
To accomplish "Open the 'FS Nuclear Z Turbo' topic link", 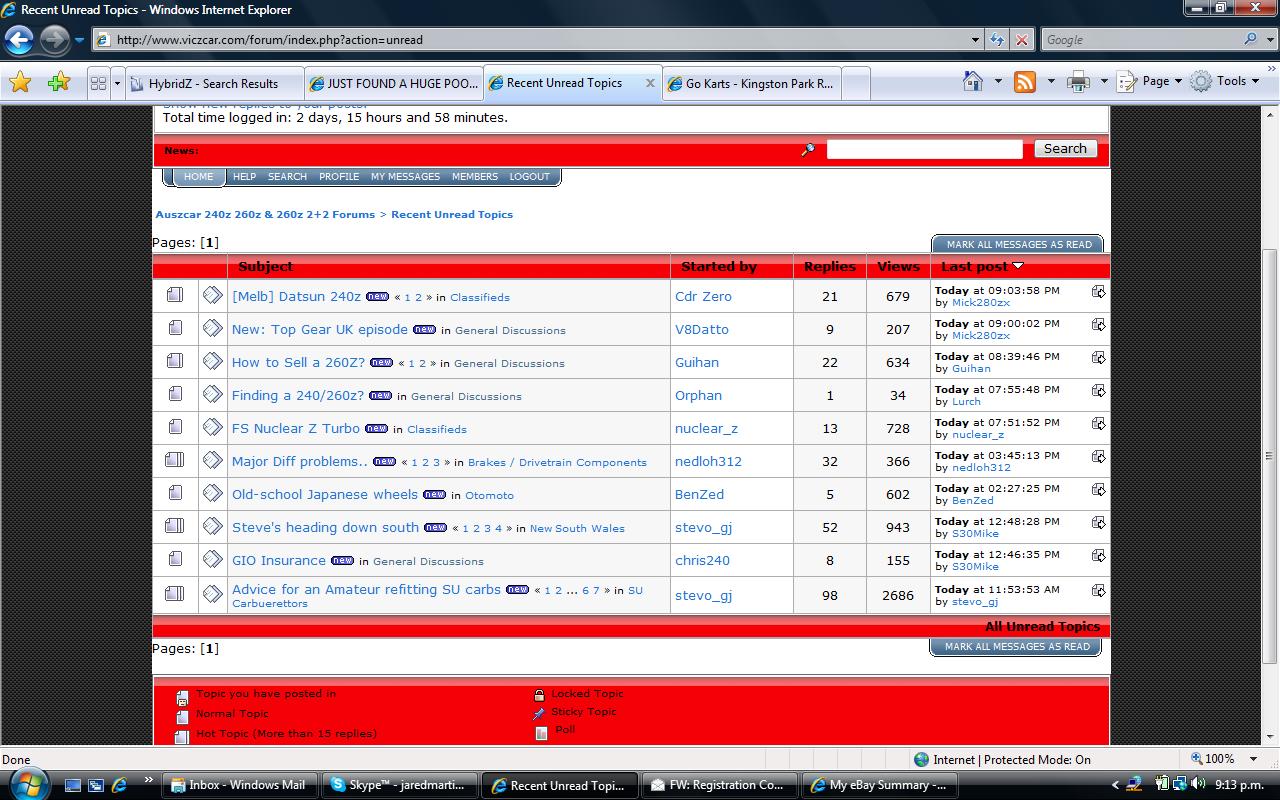I will tap(295, 428).
